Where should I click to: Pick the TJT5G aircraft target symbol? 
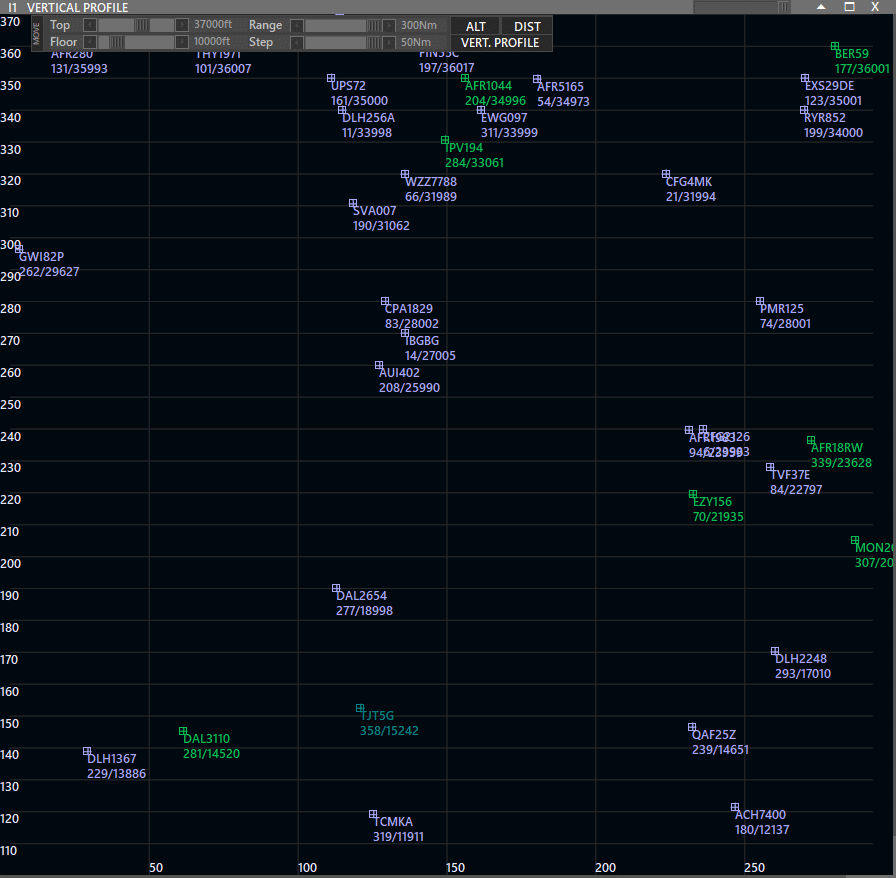coord(360,708)
